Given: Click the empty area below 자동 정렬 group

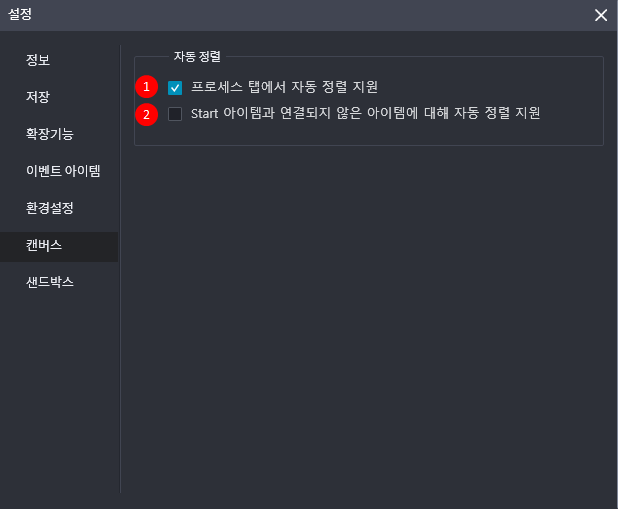Looking at the screenshot, I should [x=369, y=315].
